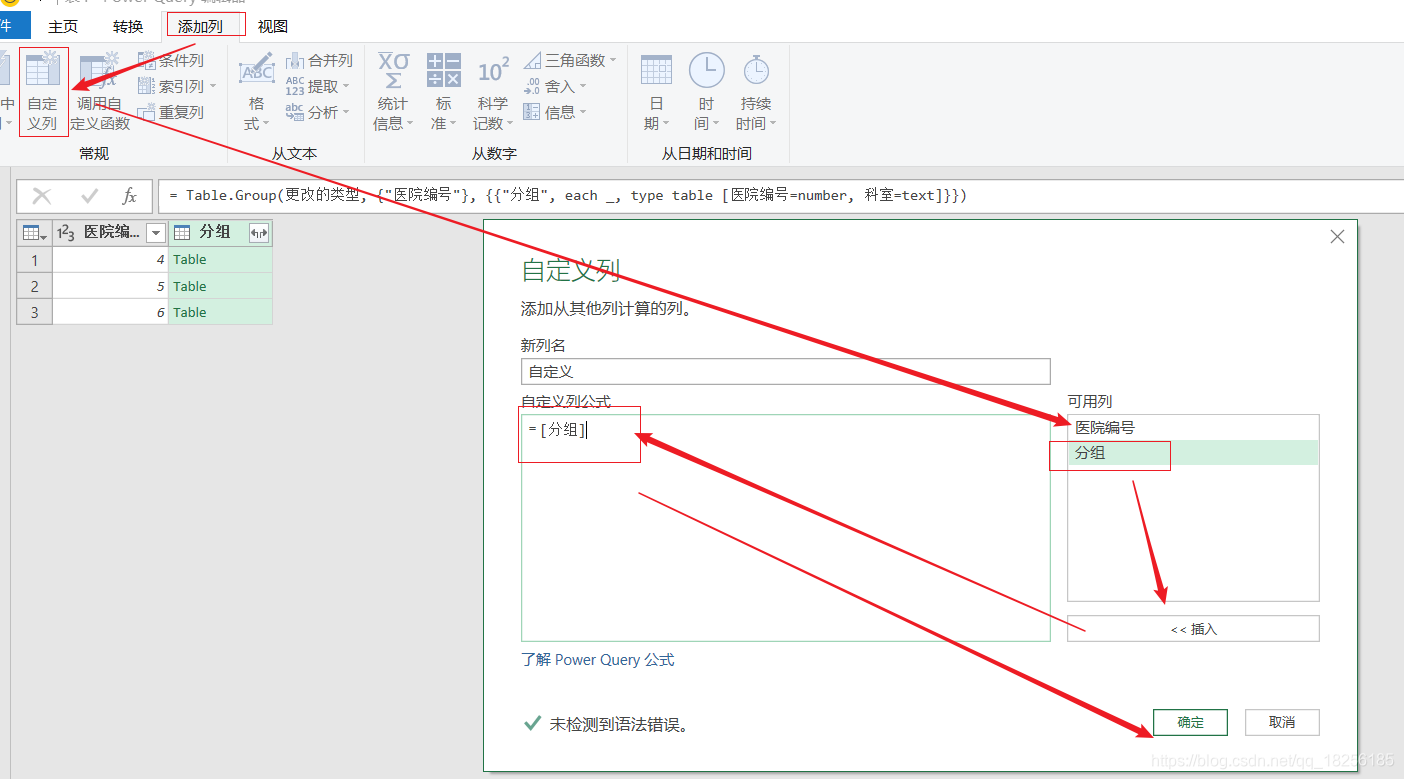Open Standard (标准) math operations
Screen dimensions: 1404x779
pyautogui.click(x=443, y=92)
